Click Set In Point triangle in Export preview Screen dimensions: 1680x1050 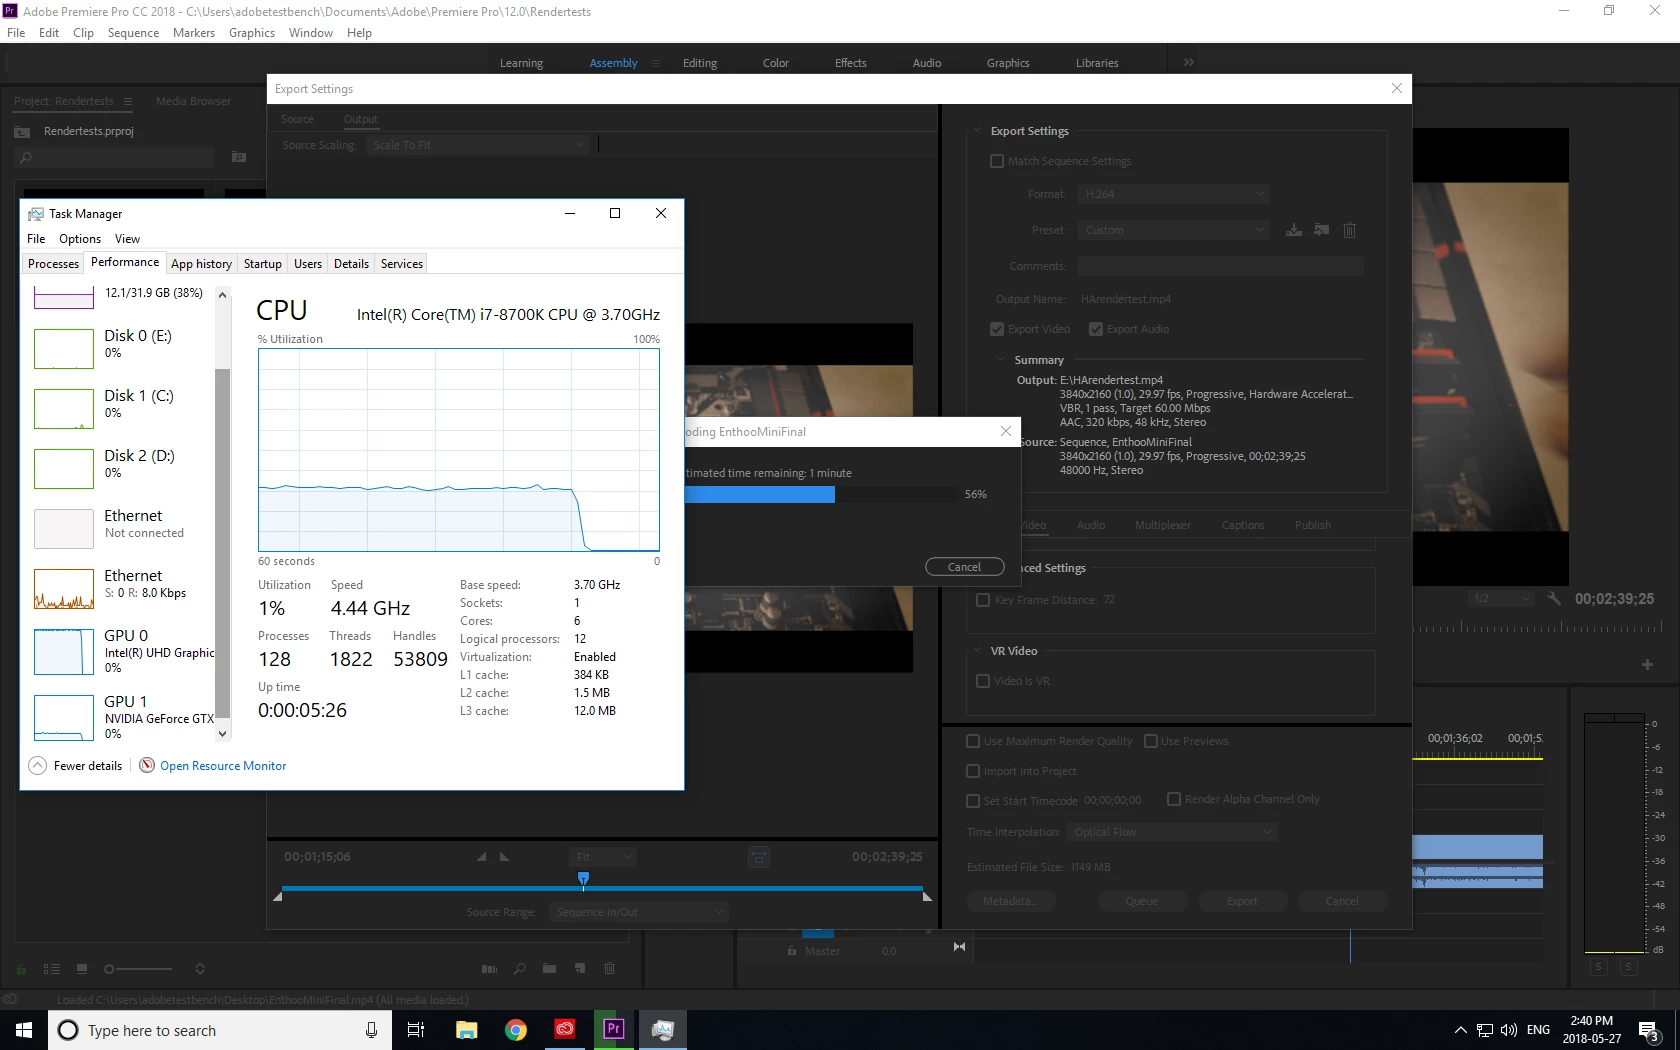click(x=482, y=857)
